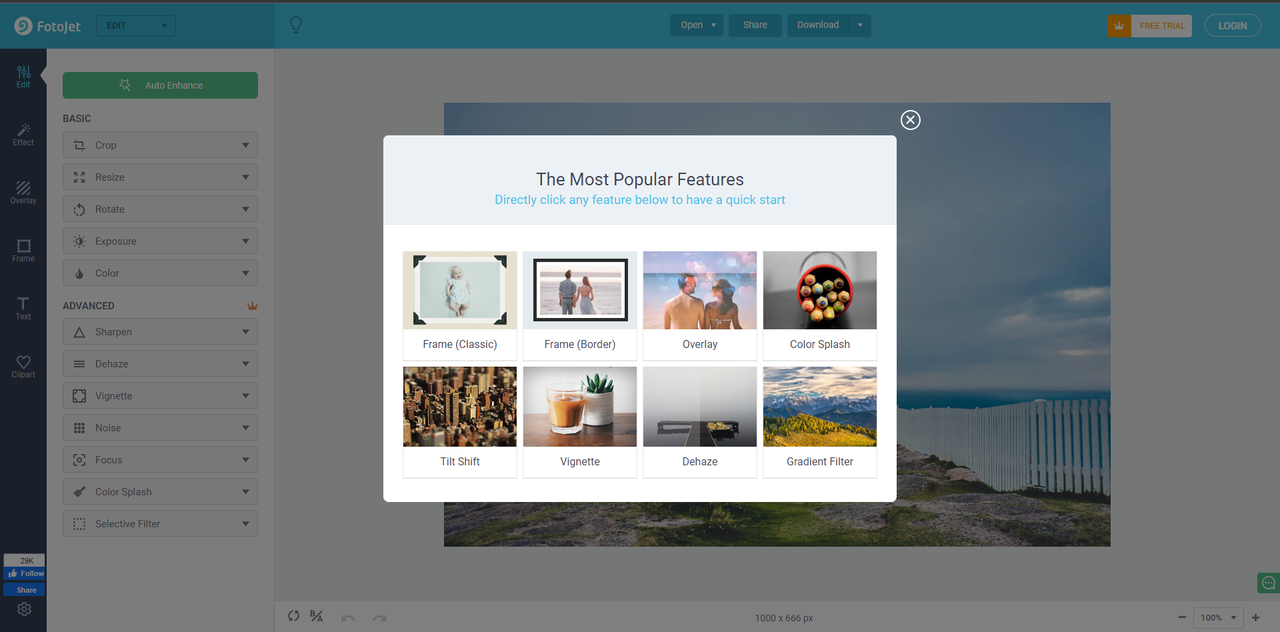Open the Frame sidebar tool
This screenshot has width=1280, height=632.
pos(23,250)
